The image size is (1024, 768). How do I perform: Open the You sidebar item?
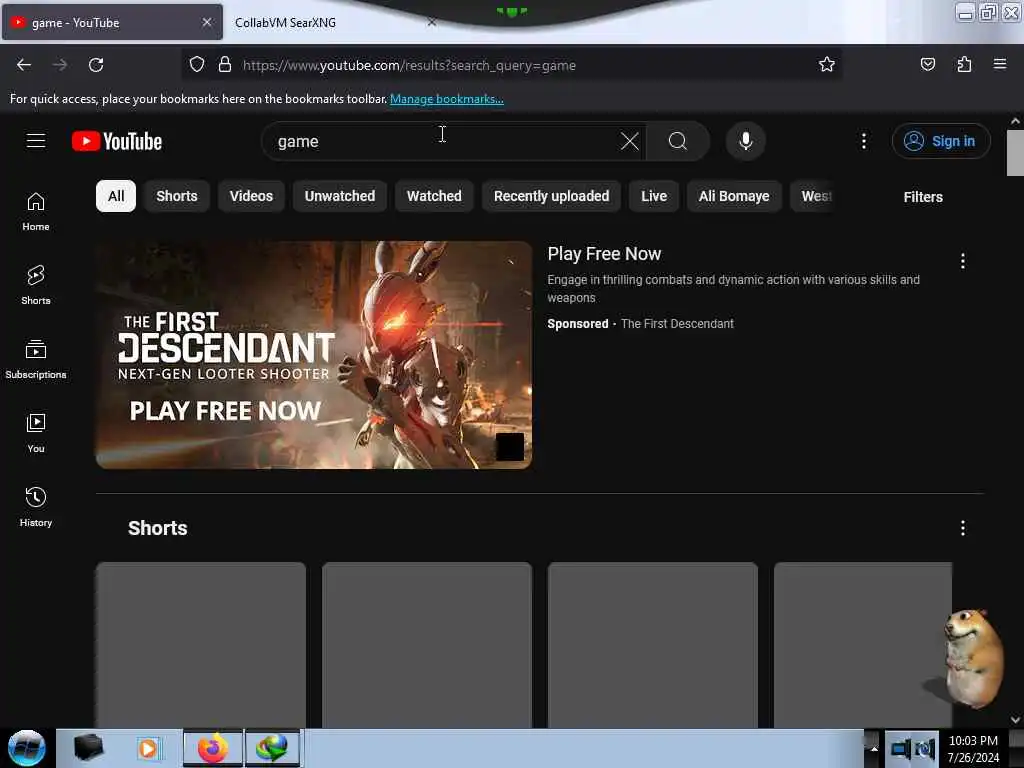[36, 433]
